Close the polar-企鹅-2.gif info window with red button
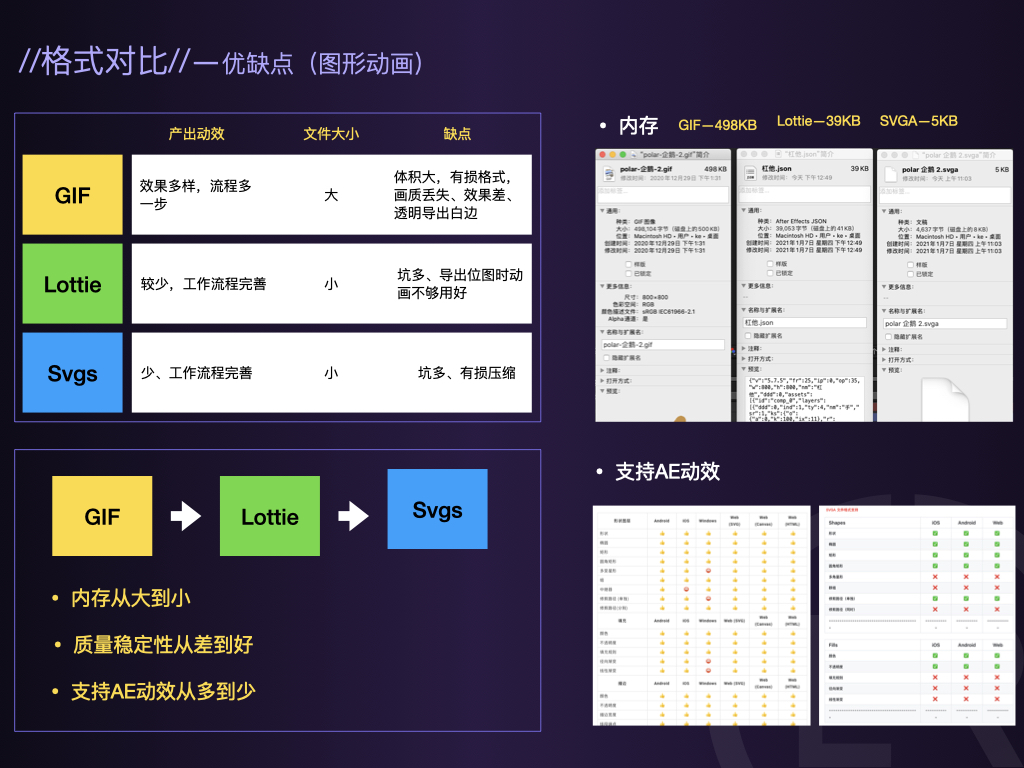 (602, 155)
